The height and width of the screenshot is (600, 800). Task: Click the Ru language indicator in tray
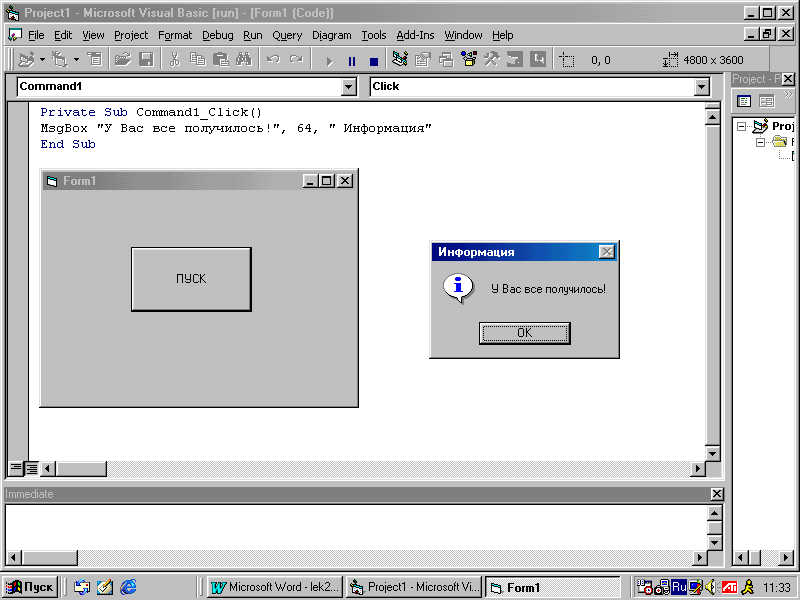(x=679, y=587)
